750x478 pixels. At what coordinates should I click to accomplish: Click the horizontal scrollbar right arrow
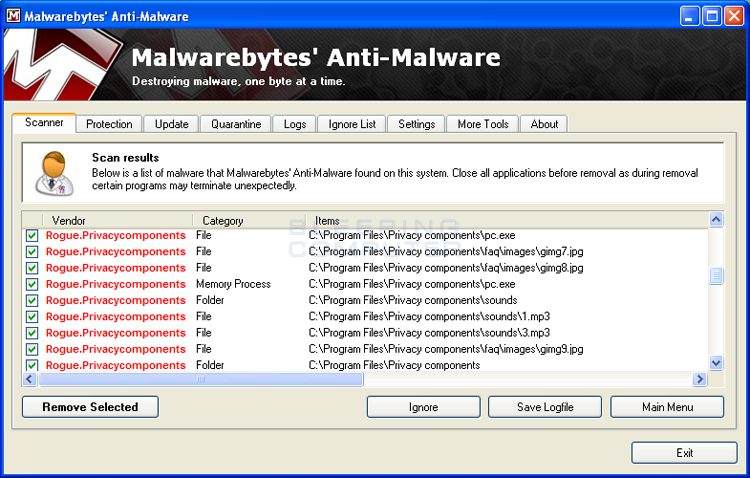click(700, 379)
